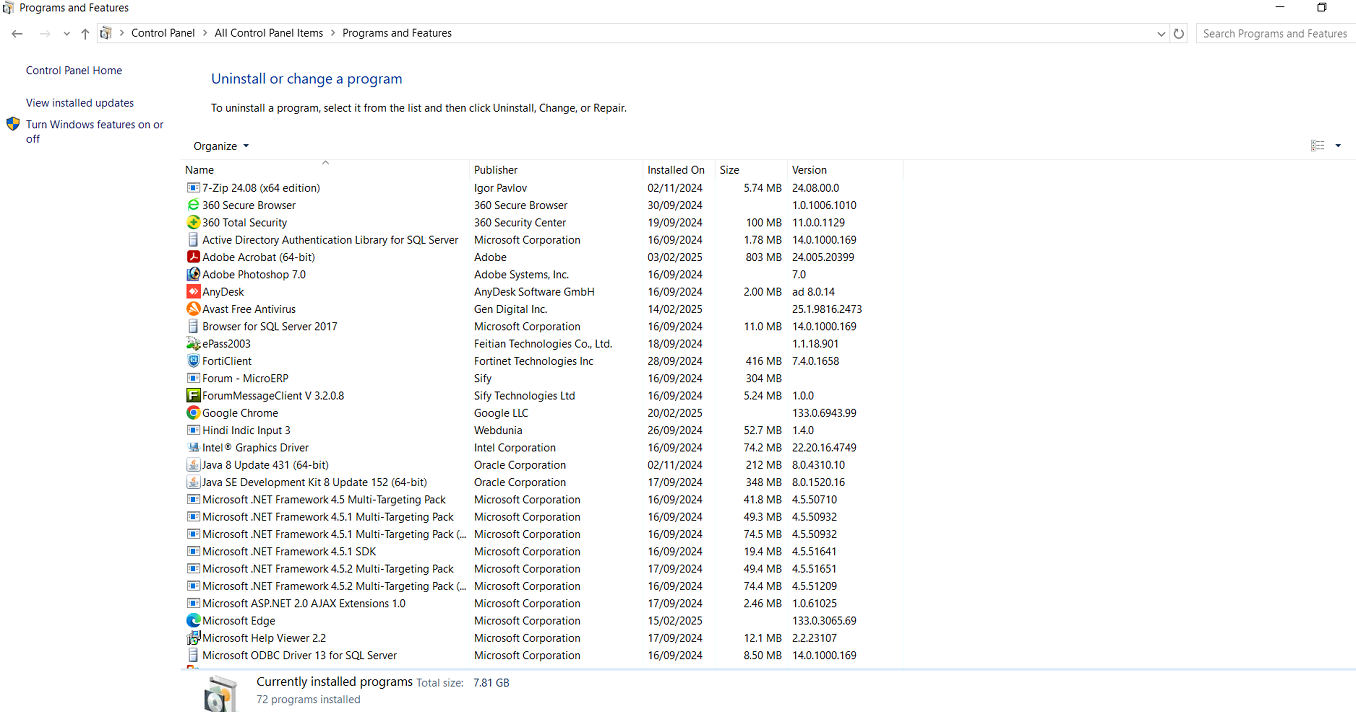Screen dimensions: 1356x712
Task: Sort by the Version column header
Action: point(845,170)
